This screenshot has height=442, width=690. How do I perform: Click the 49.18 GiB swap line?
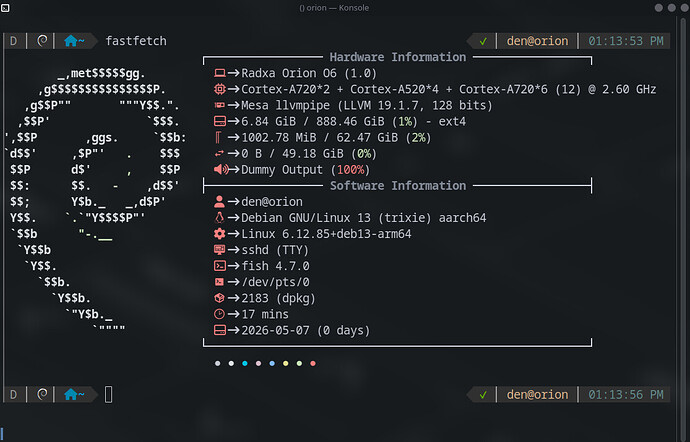point(309,153)
